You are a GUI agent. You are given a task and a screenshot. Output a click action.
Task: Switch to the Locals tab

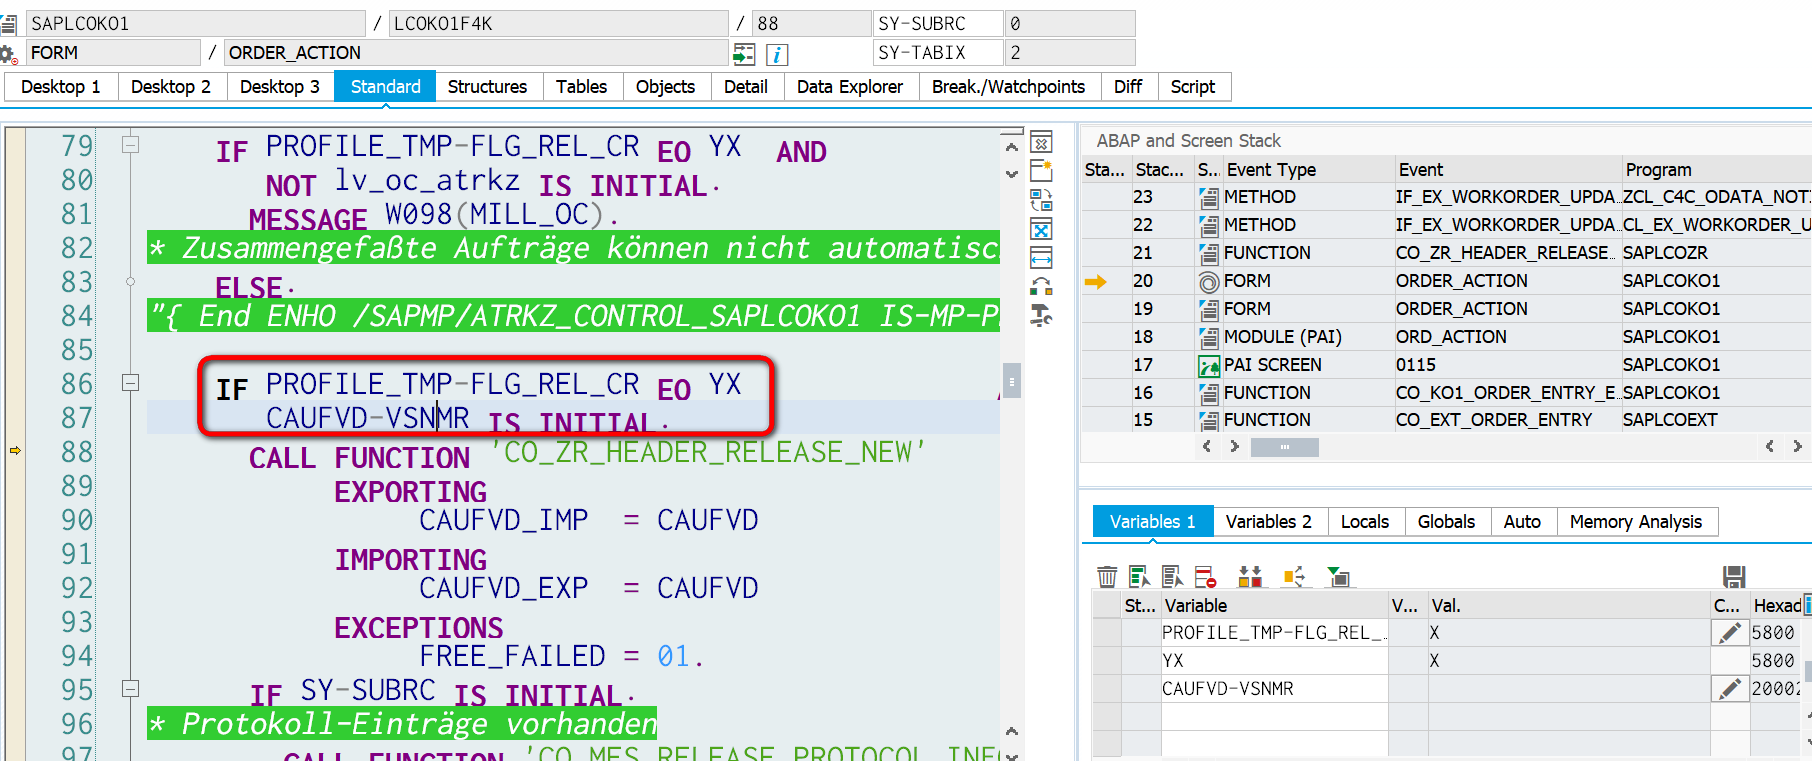coord(1365,522)
